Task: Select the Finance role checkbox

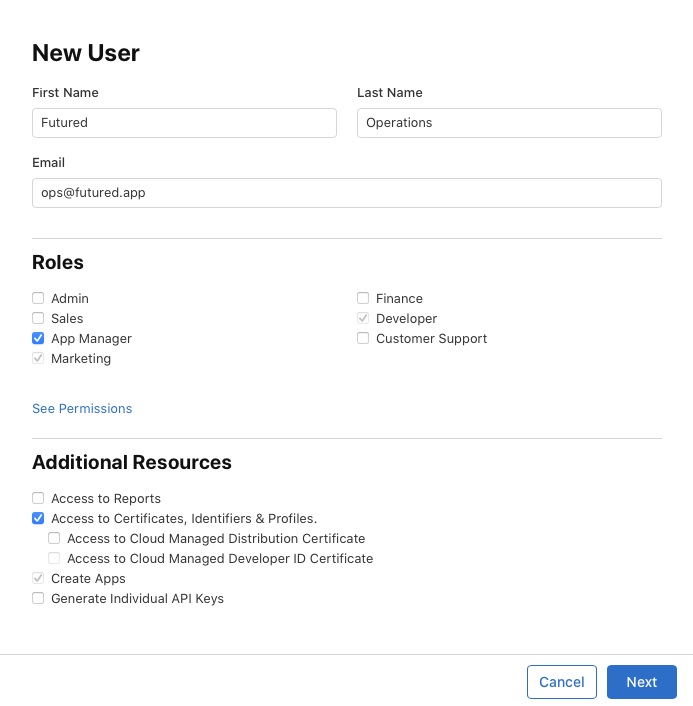Action: pyautogui.click(x=363, y=298)
